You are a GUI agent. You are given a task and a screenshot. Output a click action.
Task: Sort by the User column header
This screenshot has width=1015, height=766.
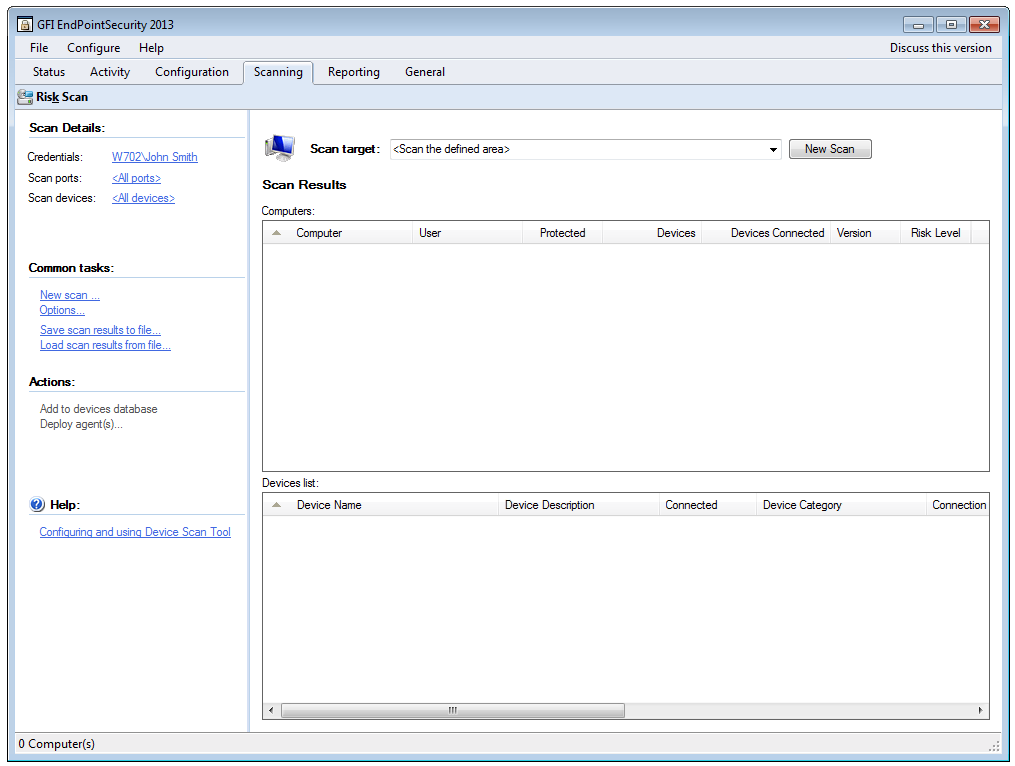467,232
